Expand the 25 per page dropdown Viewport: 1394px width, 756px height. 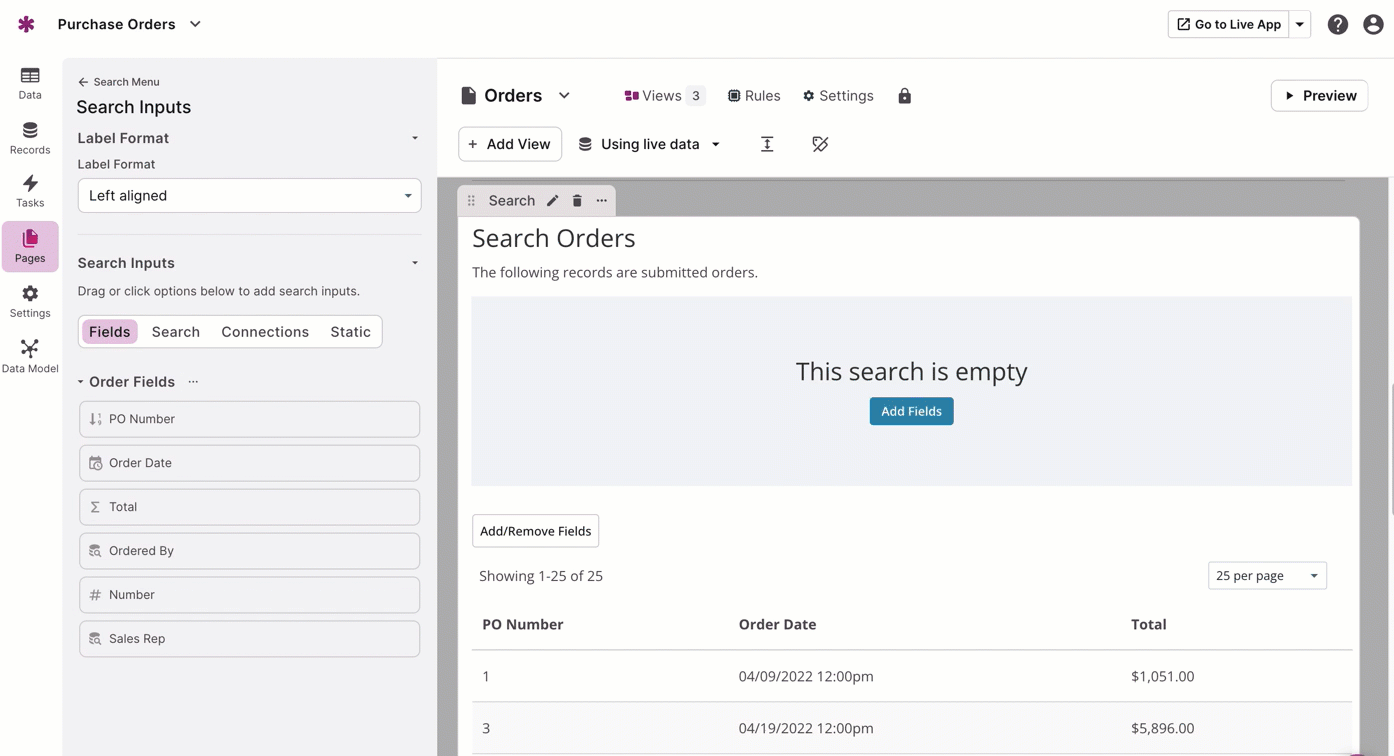(1266, 576)
